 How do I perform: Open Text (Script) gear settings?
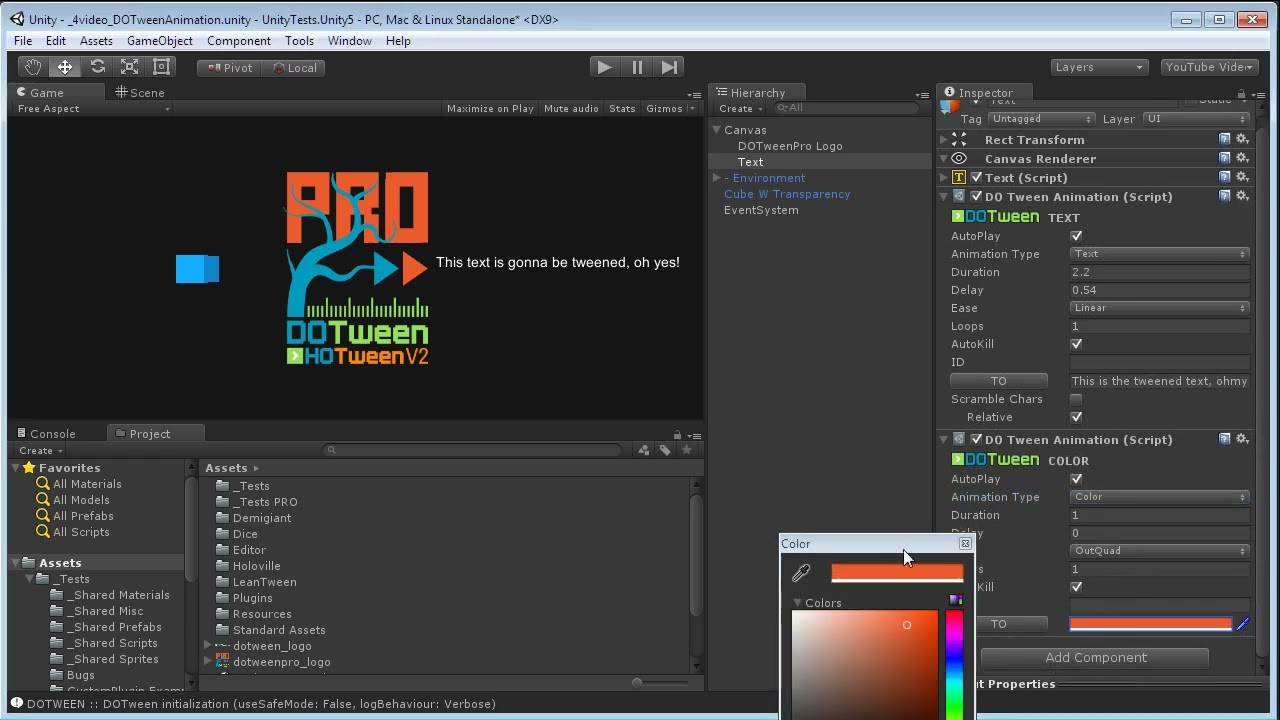(x=1242, y=177)
